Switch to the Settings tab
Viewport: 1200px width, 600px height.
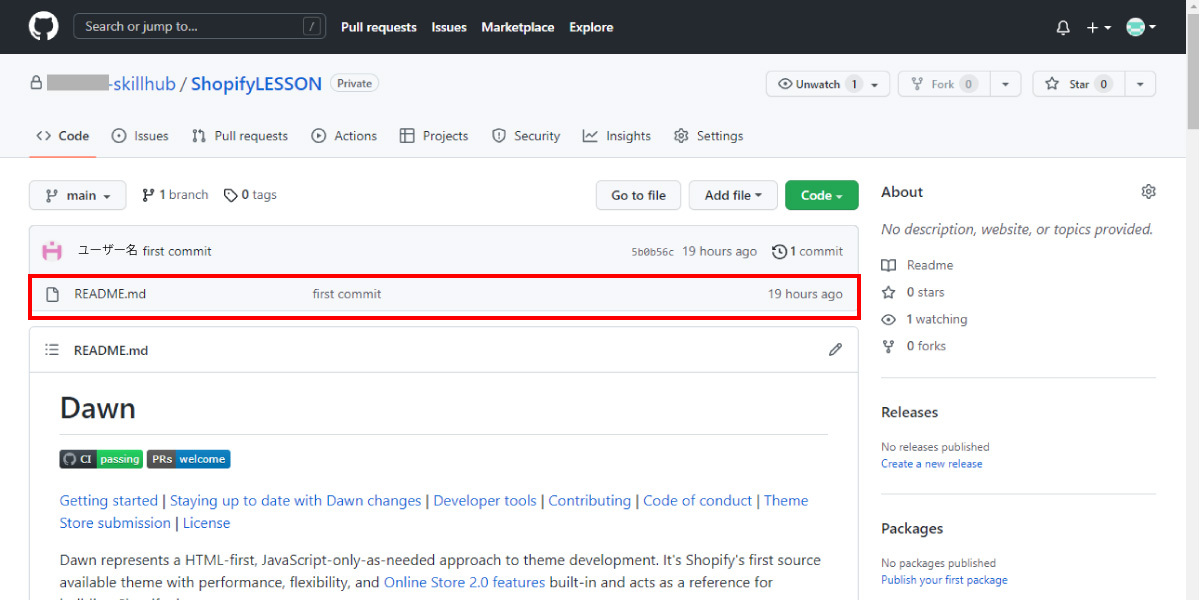[x=709, y=136]
